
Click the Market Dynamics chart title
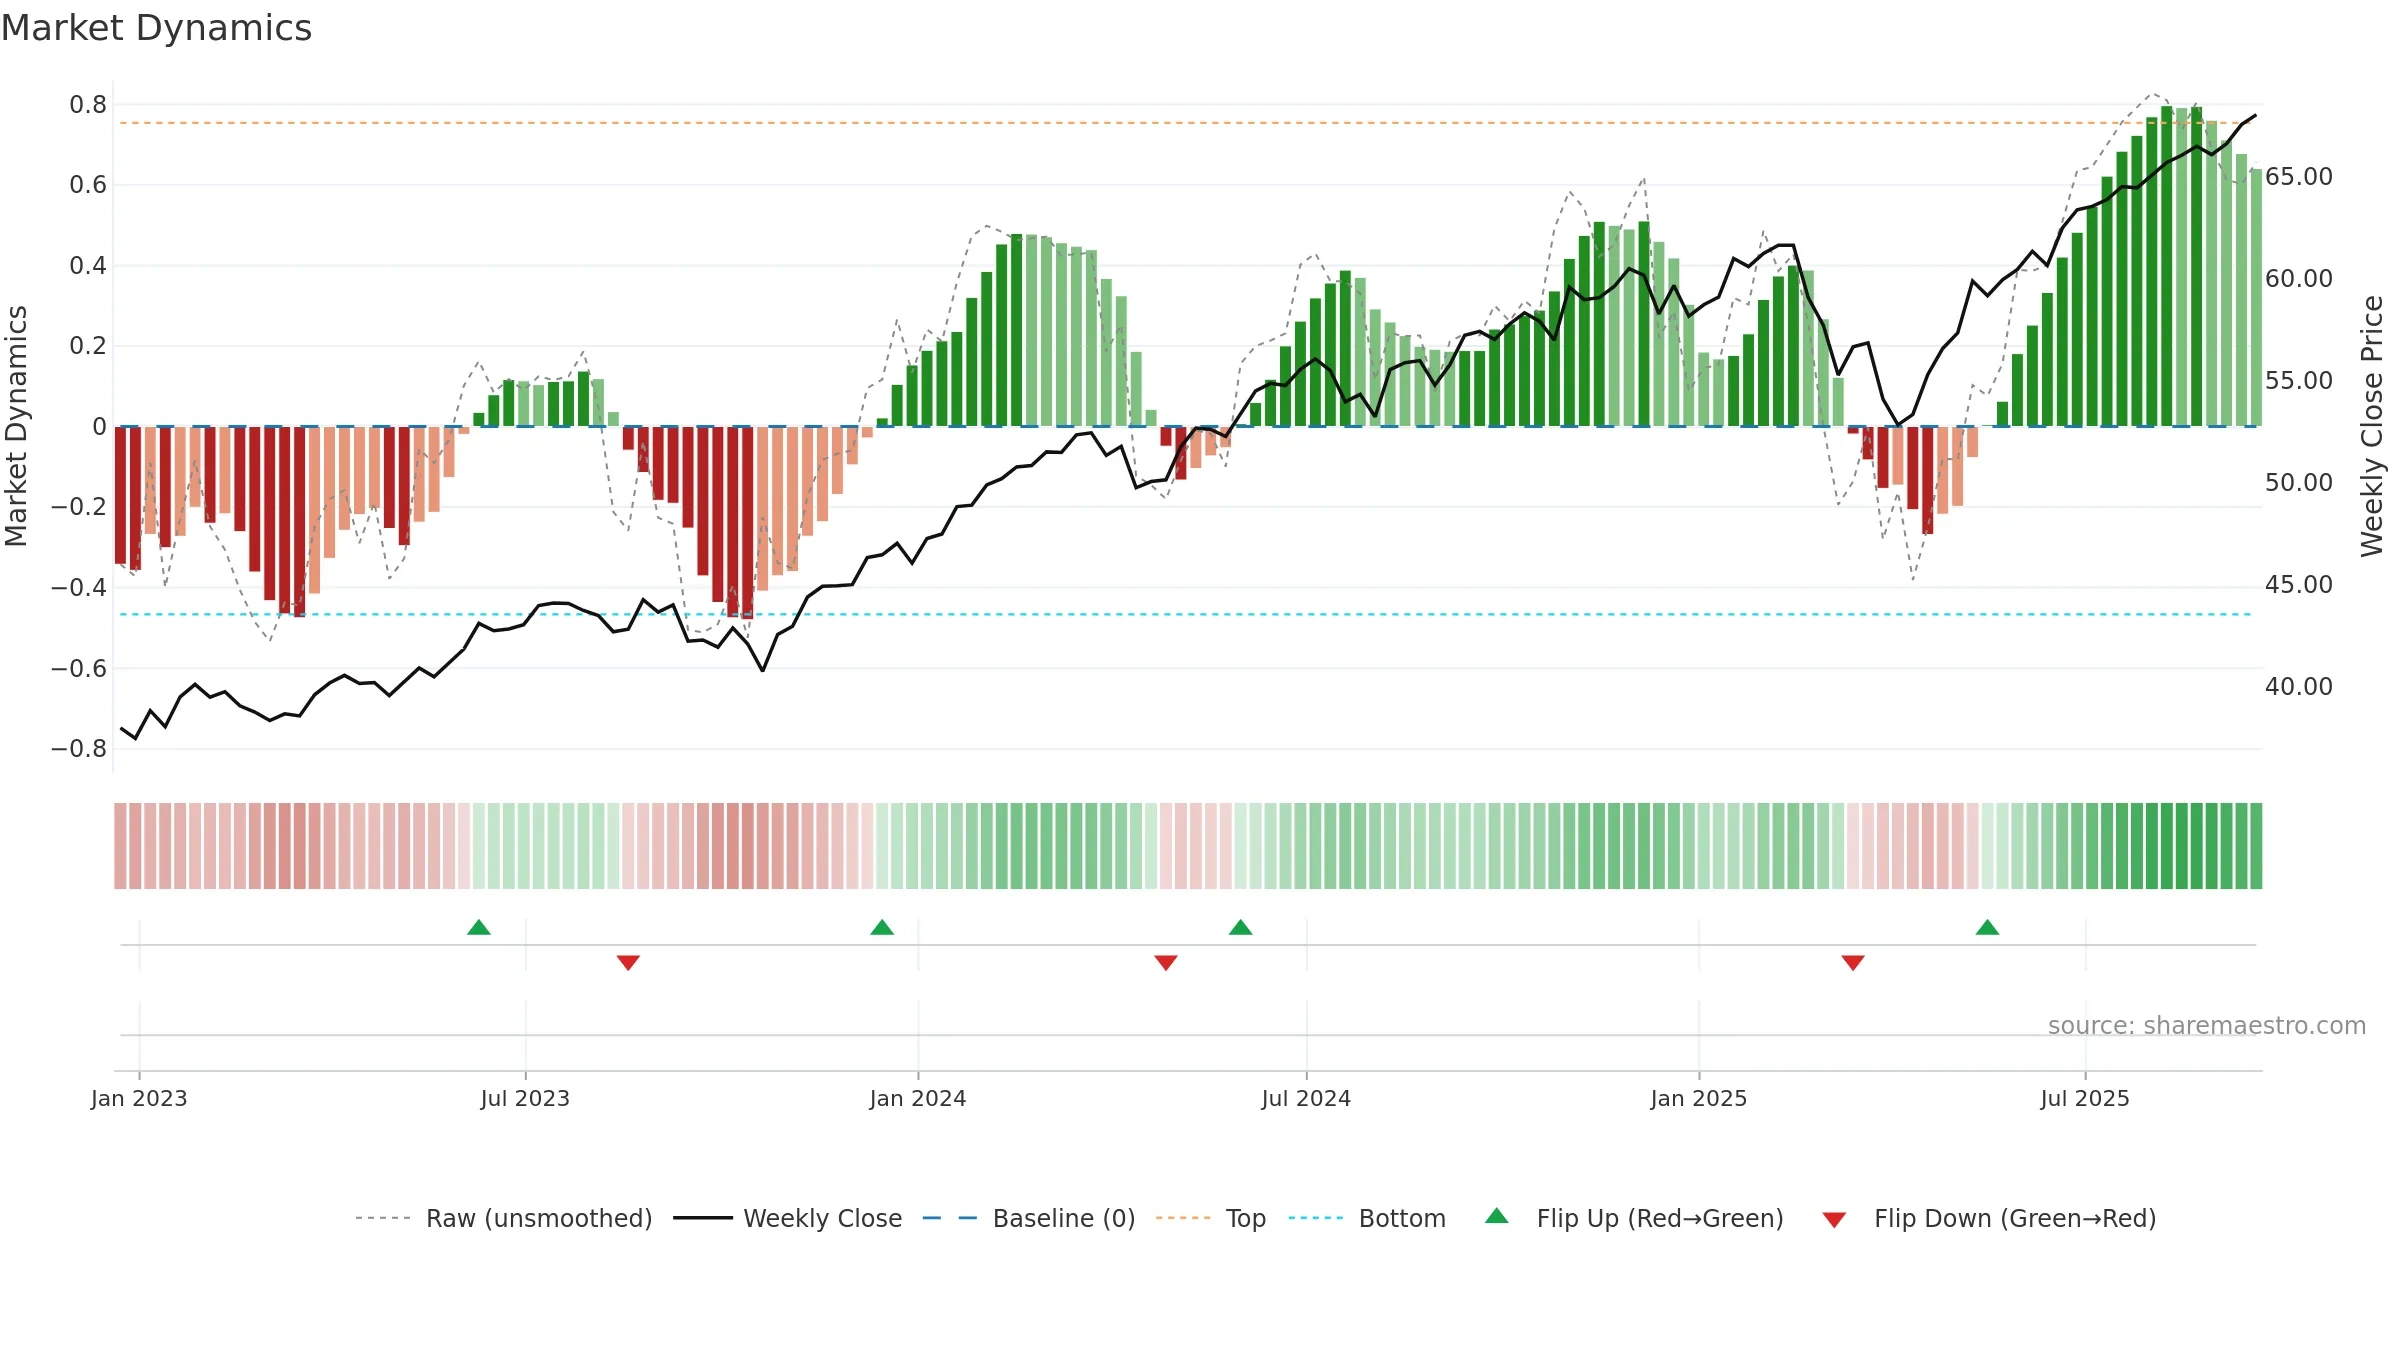click(x=156, y=28)
